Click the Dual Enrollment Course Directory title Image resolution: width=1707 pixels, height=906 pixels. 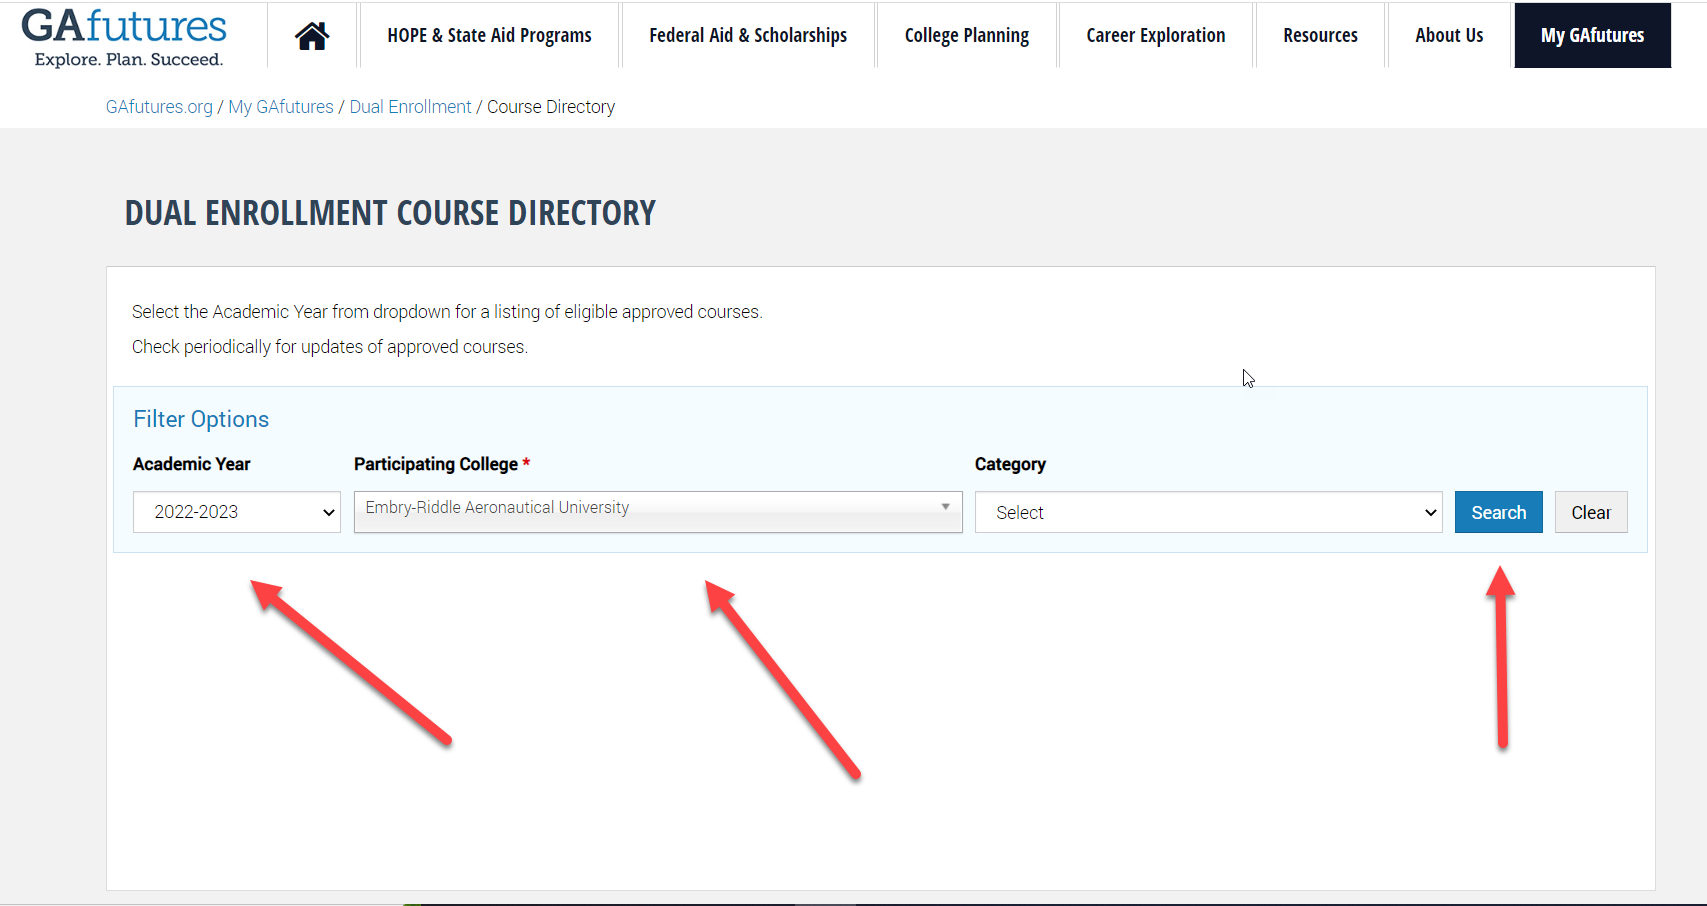click(390, 213)
